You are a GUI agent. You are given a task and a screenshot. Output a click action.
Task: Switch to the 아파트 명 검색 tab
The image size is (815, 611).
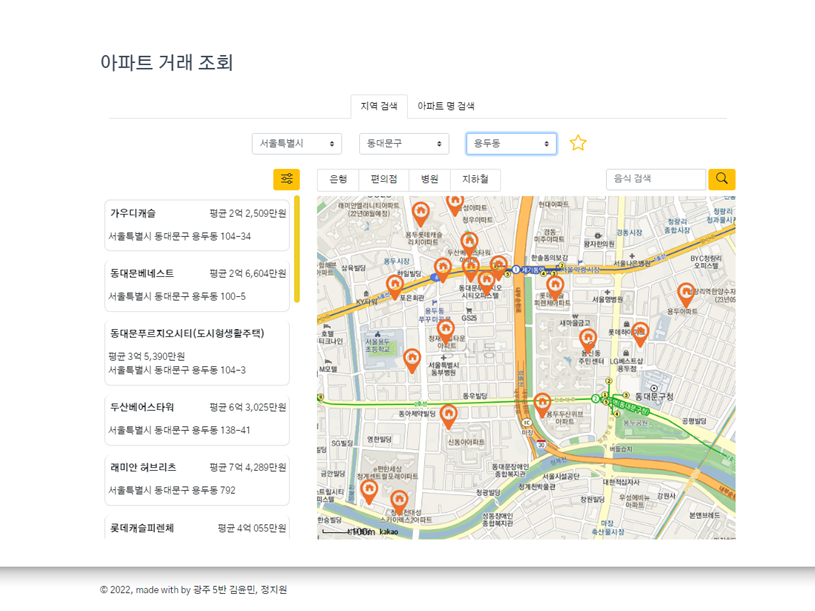pos(445,106)
